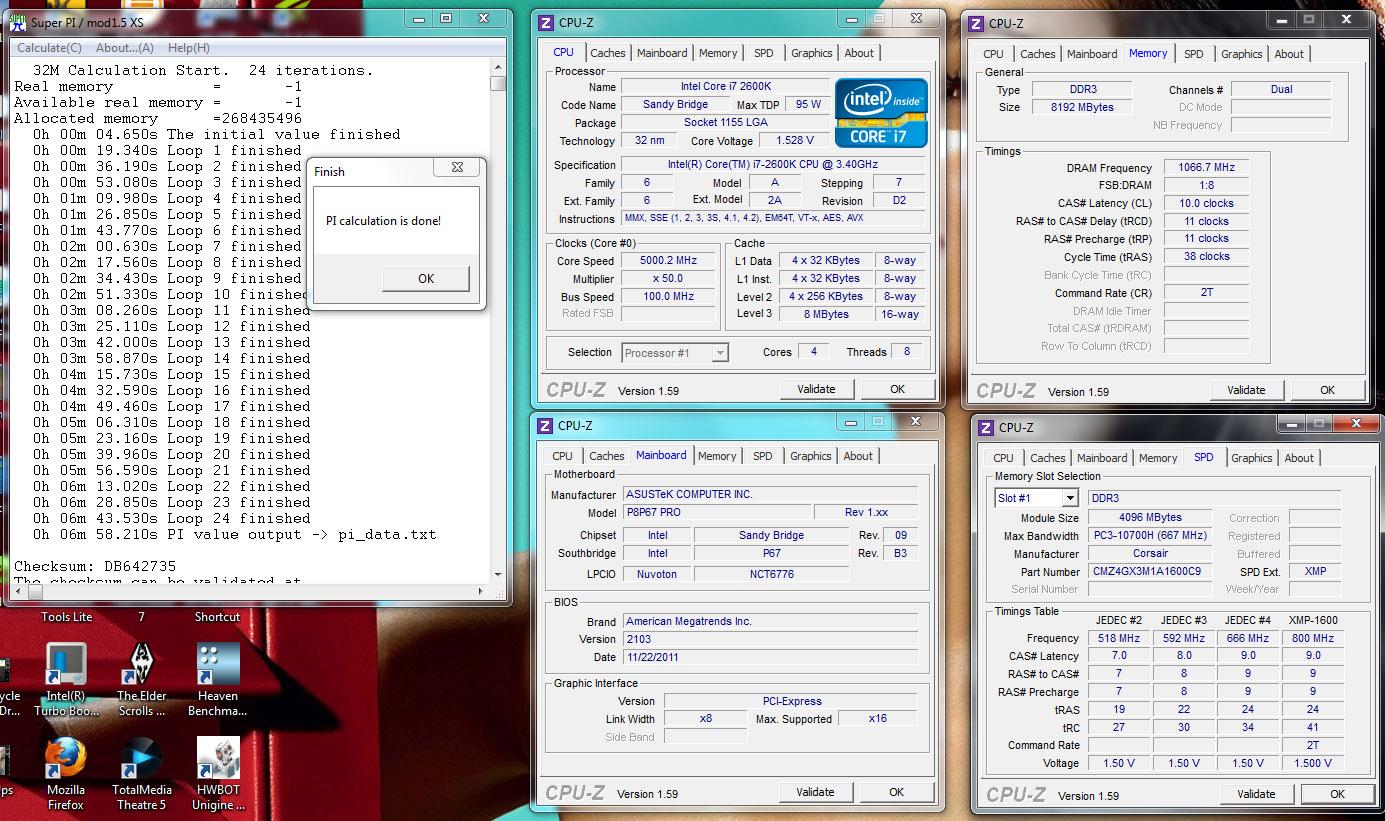Image resolution: width=1385 pixels, height=821 pixels.
Task: Select Memory tab in Mainboard window
Action: (x=717, y=456)
